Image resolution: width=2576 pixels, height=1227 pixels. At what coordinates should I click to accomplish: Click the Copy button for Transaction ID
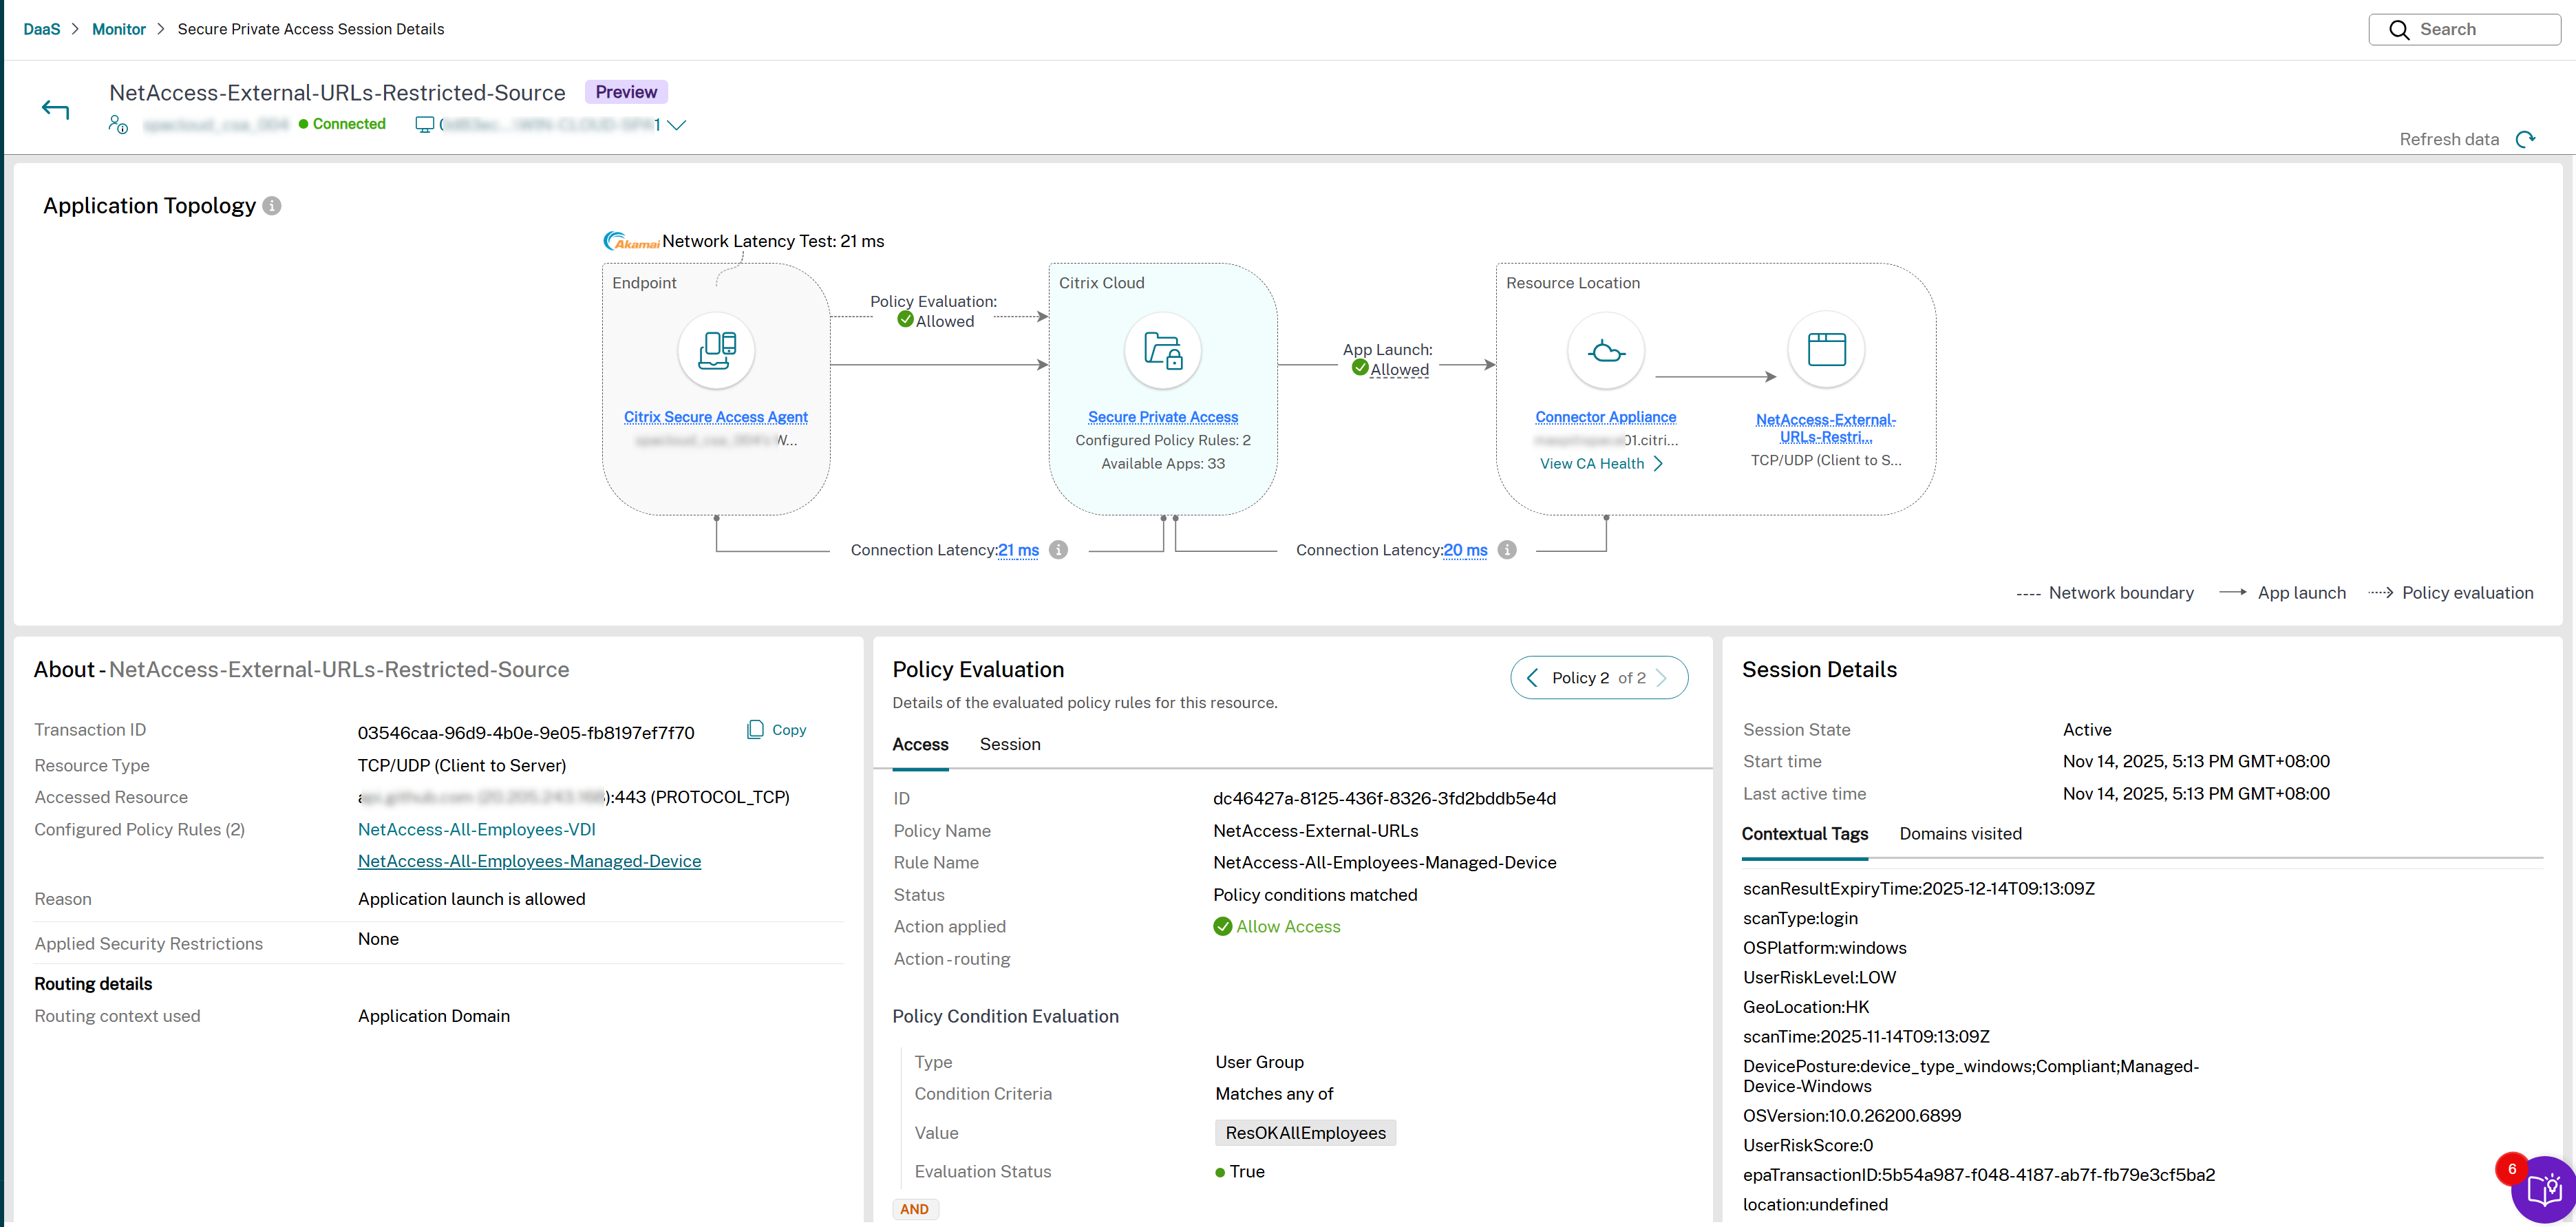point(777,730)
